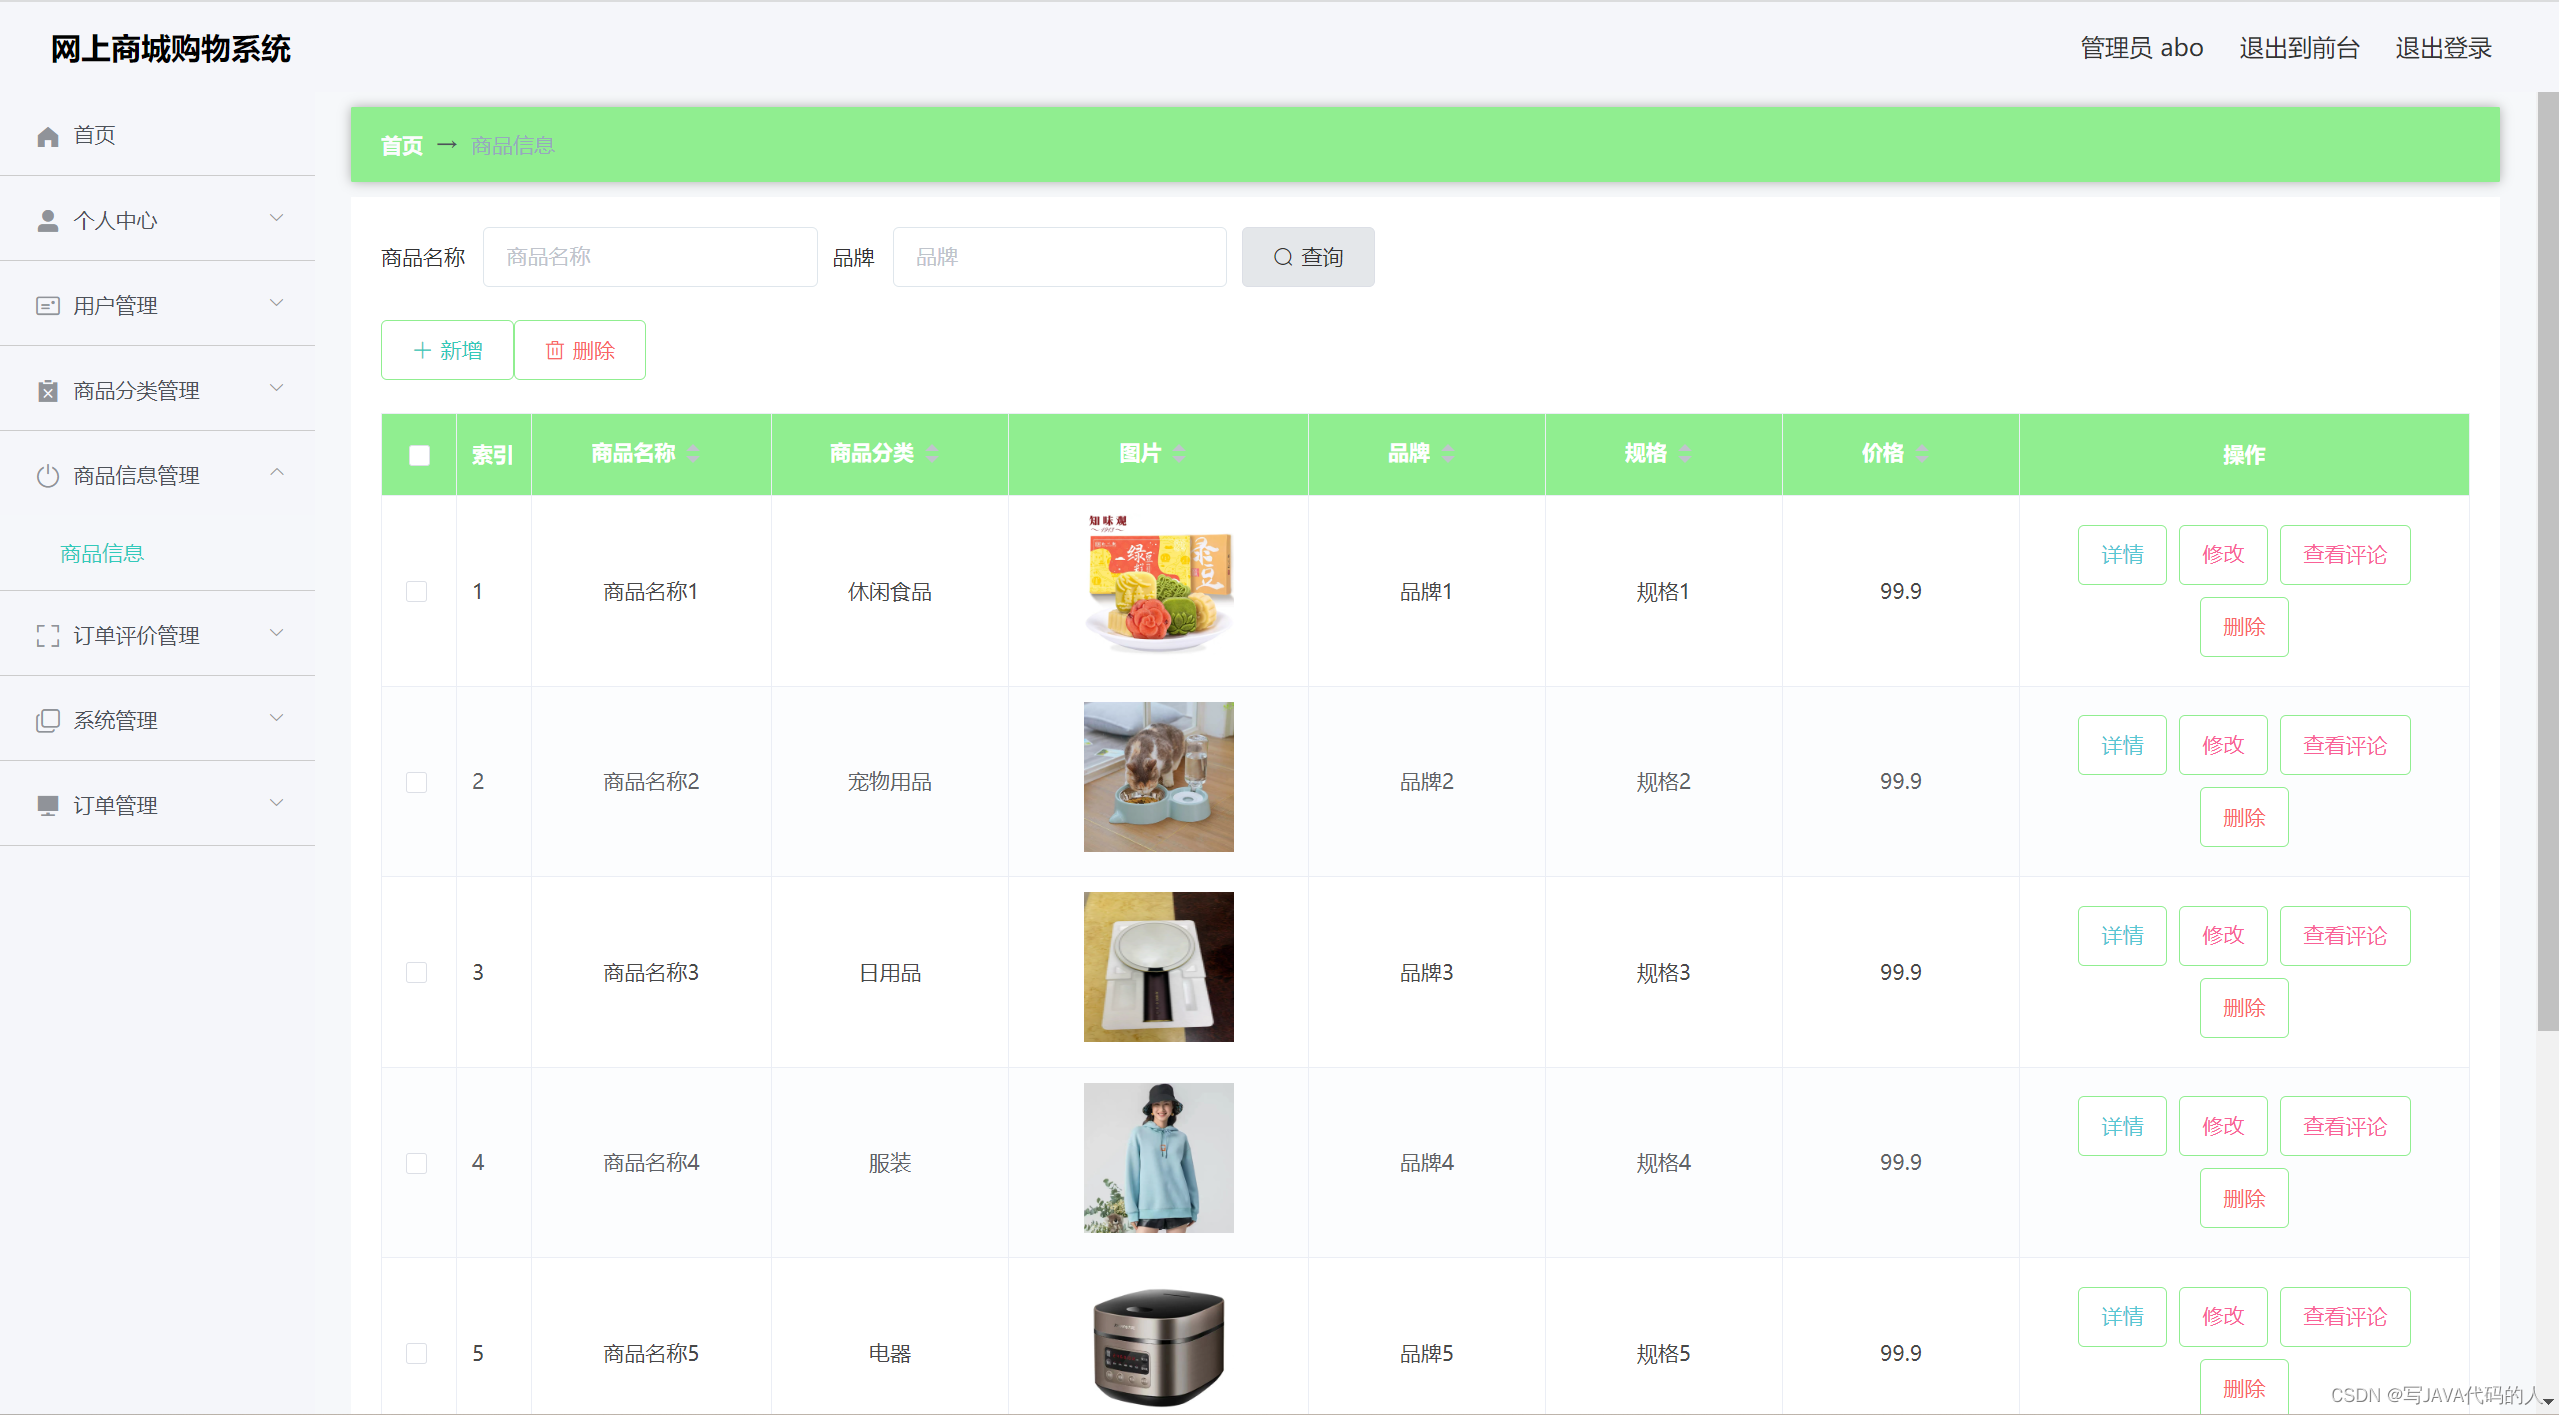Click 退出登录 in top bar
Viewport: 2559px width, 1415px height.
(2442, 48)
